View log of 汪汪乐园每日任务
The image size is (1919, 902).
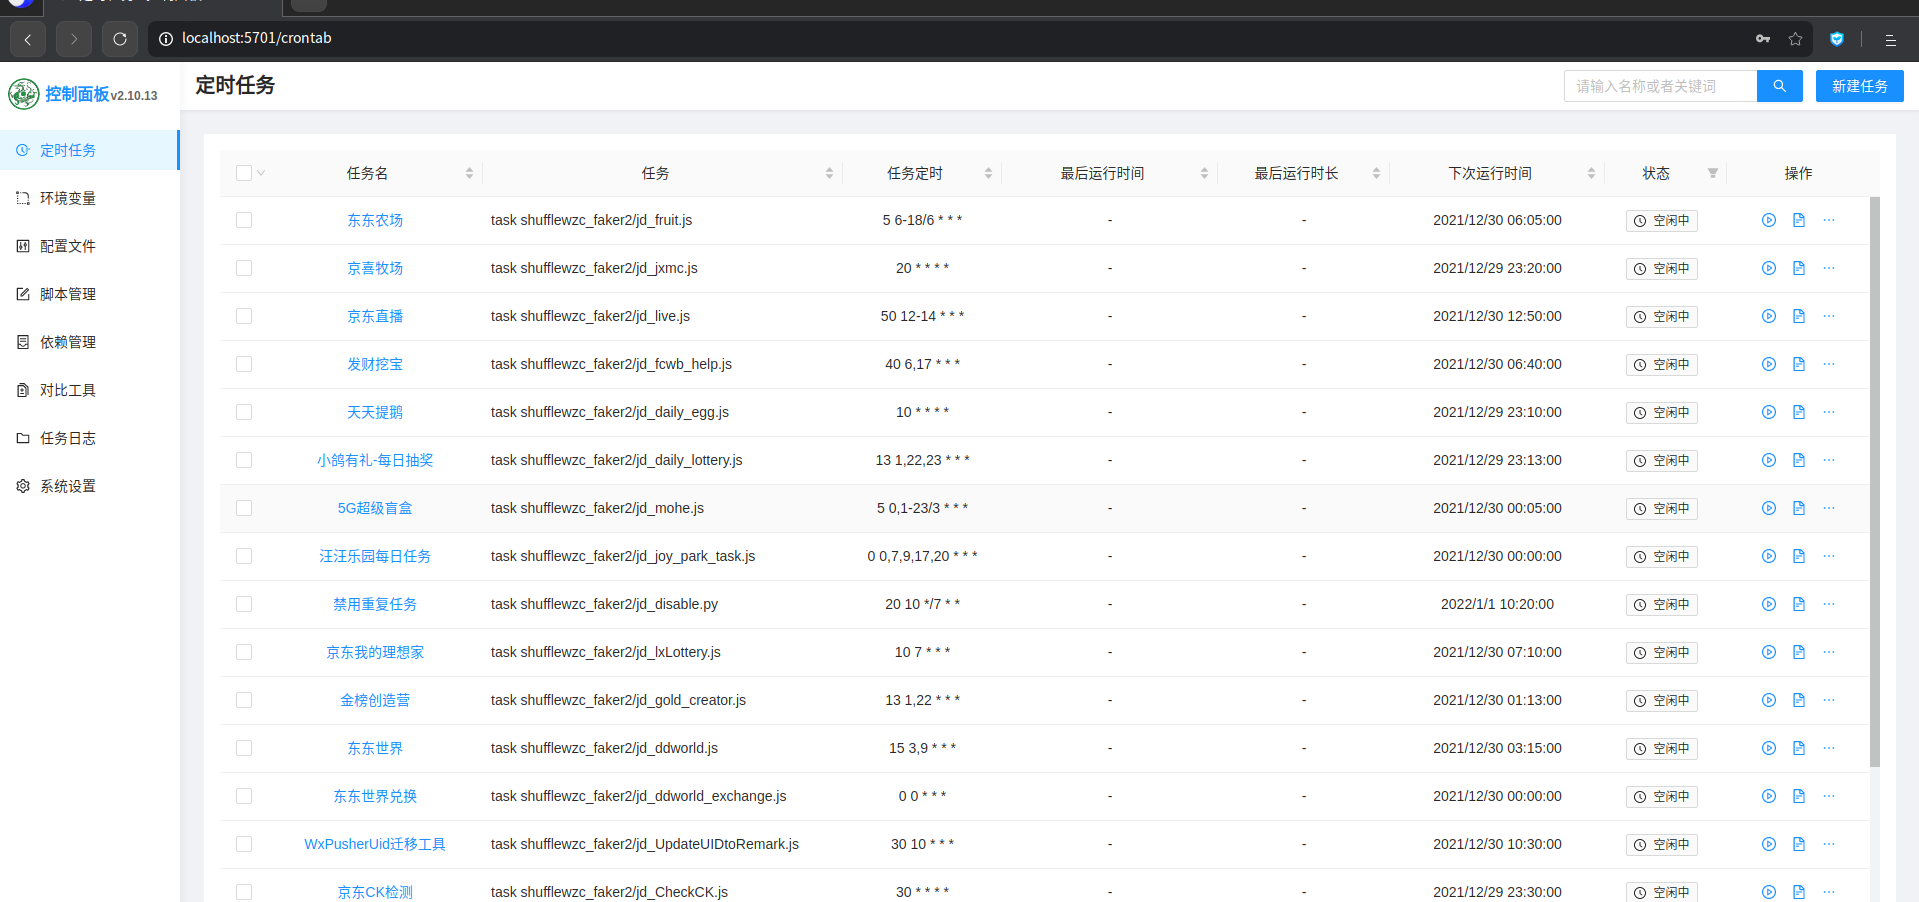[1798, 556]
